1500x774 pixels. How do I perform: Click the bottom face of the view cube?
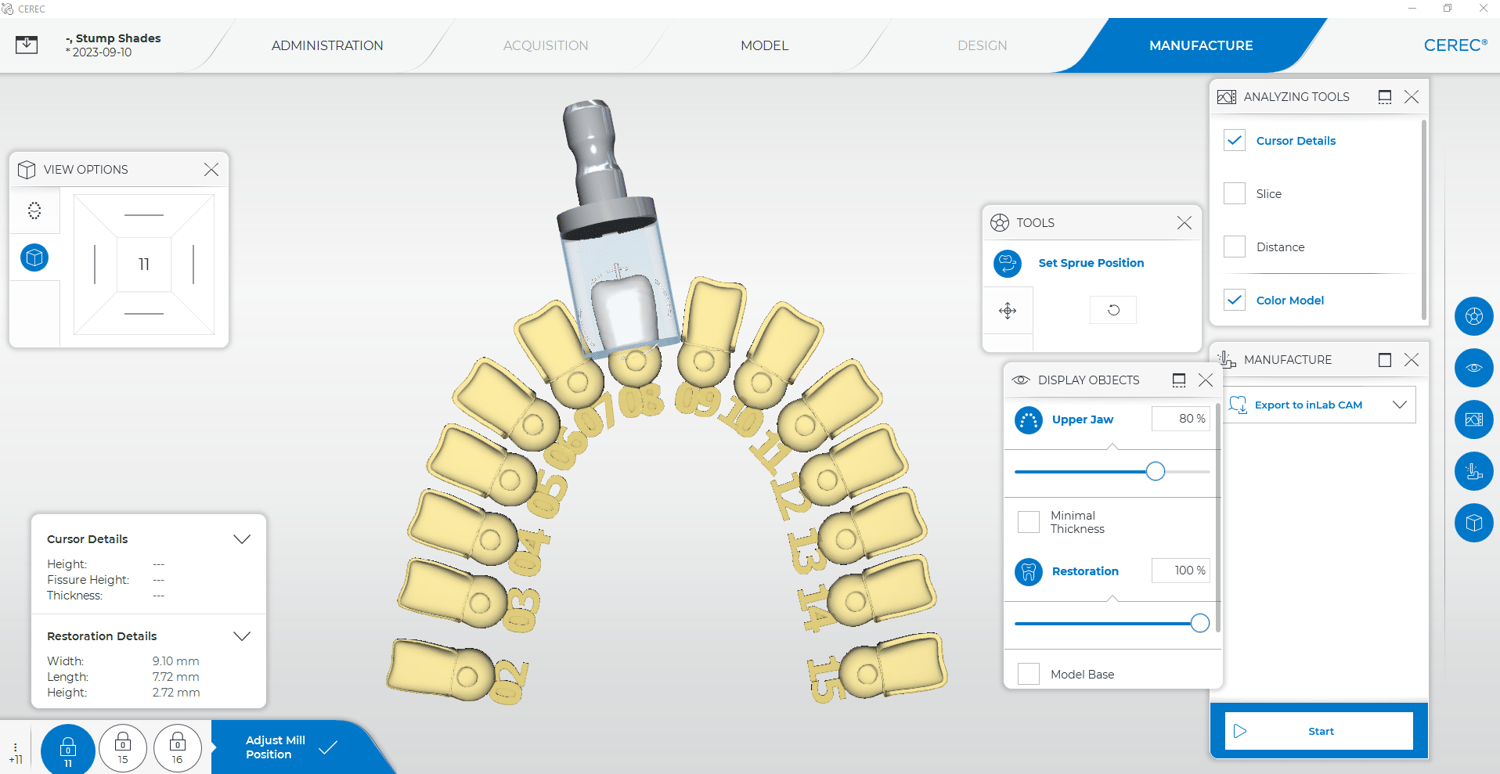tap(144, 313)
